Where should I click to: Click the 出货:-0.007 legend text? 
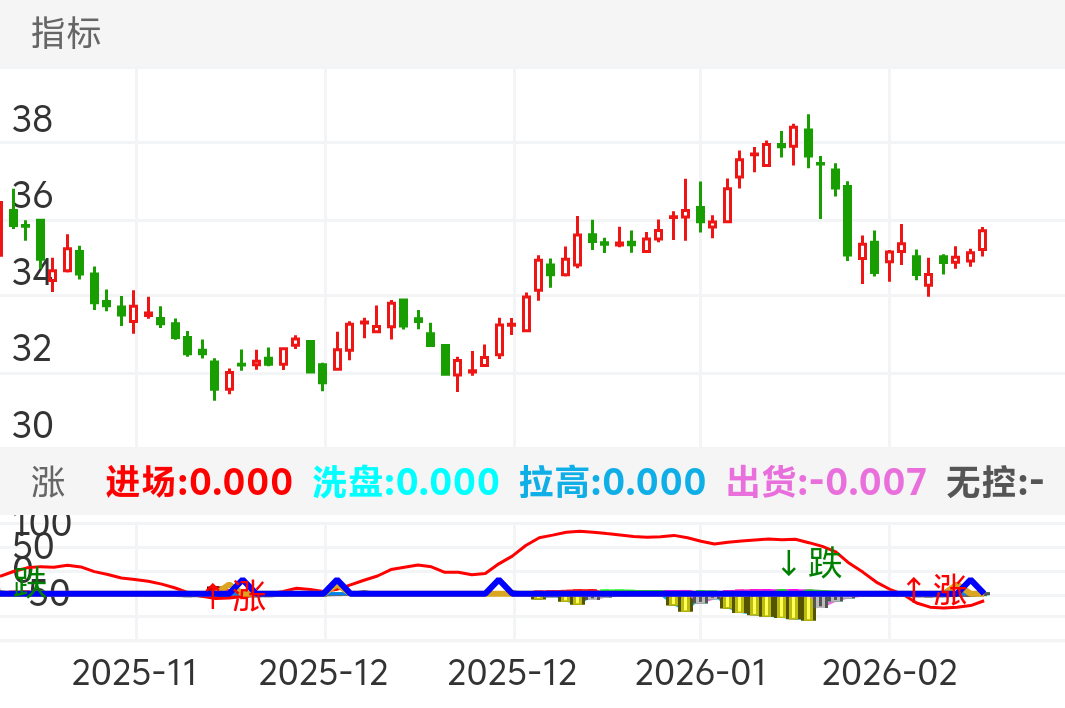tap(826, 482)
